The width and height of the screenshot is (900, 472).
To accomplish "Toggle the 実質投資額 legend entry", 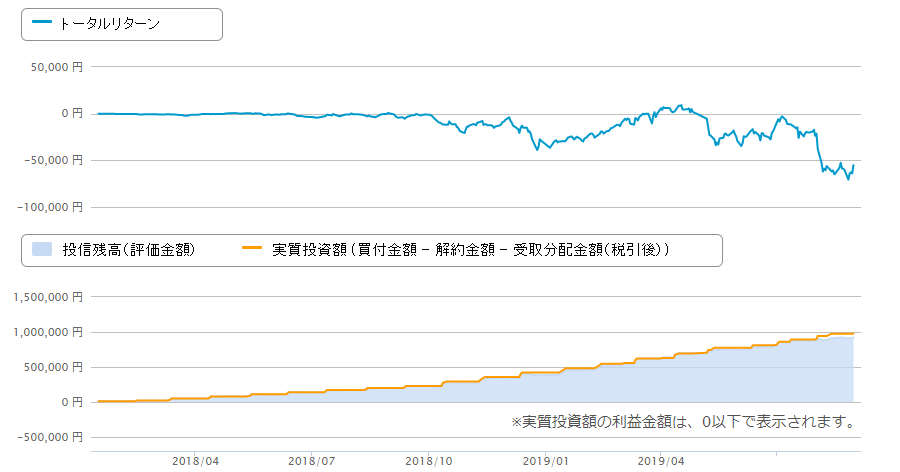I will (x=456, y=250).
